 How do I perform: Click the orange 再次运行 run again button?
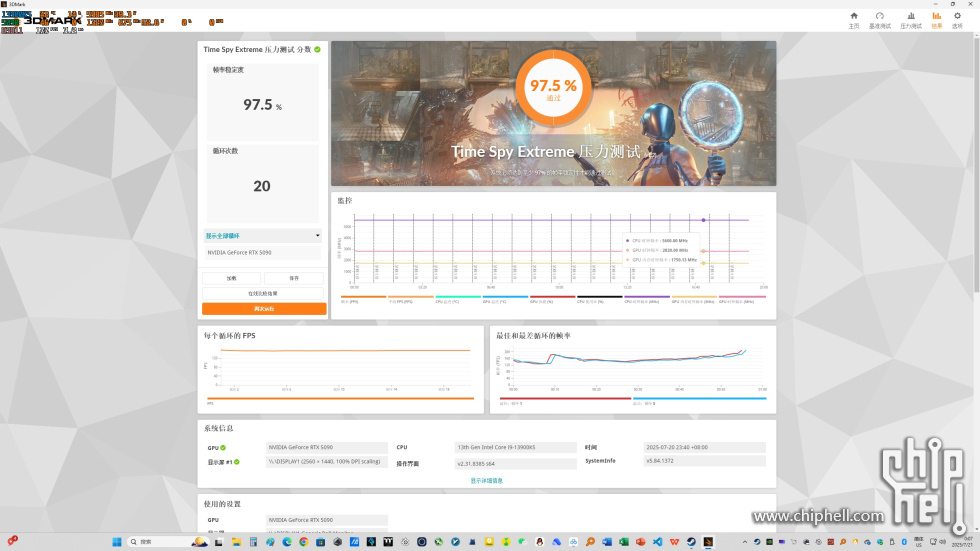coord(264,309)
